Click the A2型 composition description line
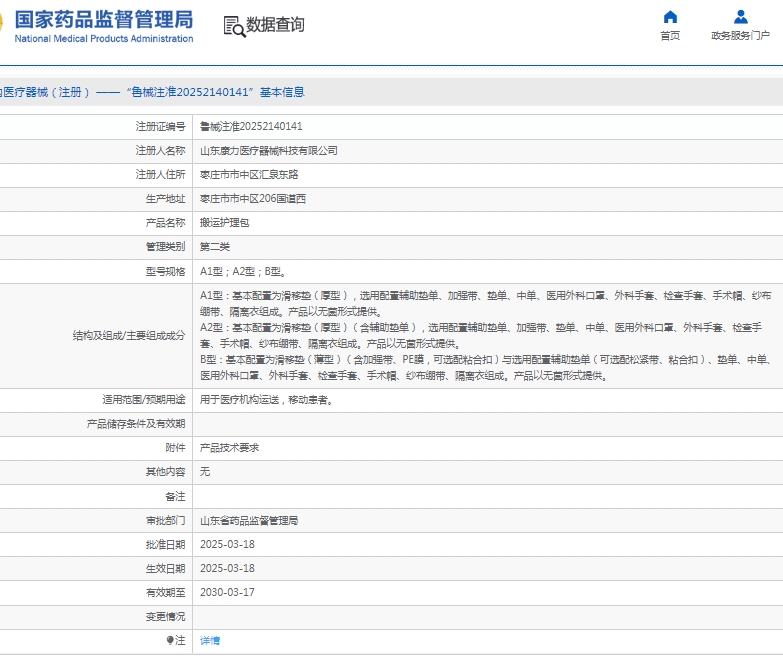The image size is (783, 662). pyautogui.click(x=481, y=335)
